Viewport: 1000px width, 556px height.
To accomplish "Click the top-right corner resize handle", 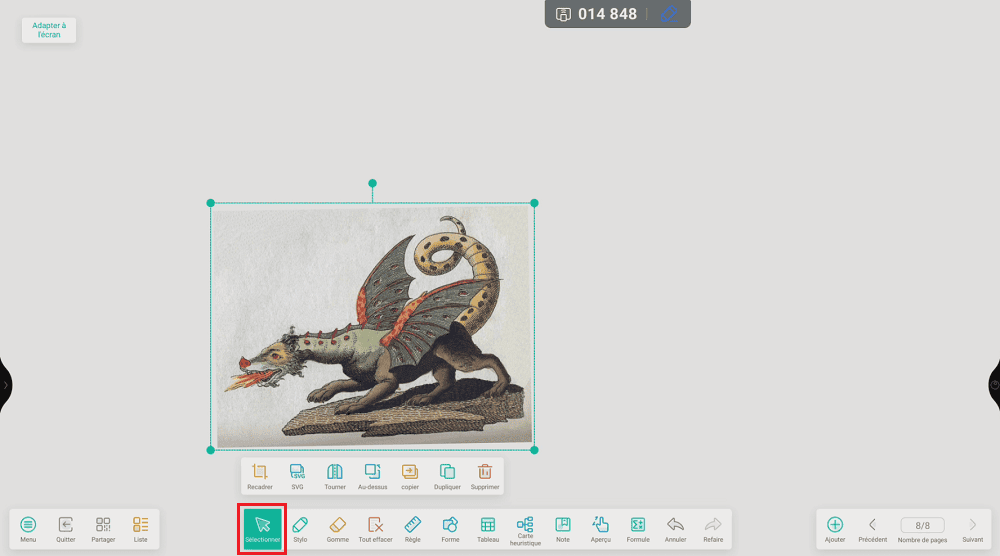I will coord(534,203).
